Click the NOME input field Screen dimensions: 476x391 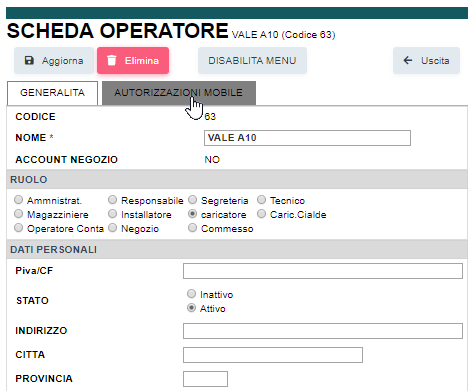coord(307,138)
